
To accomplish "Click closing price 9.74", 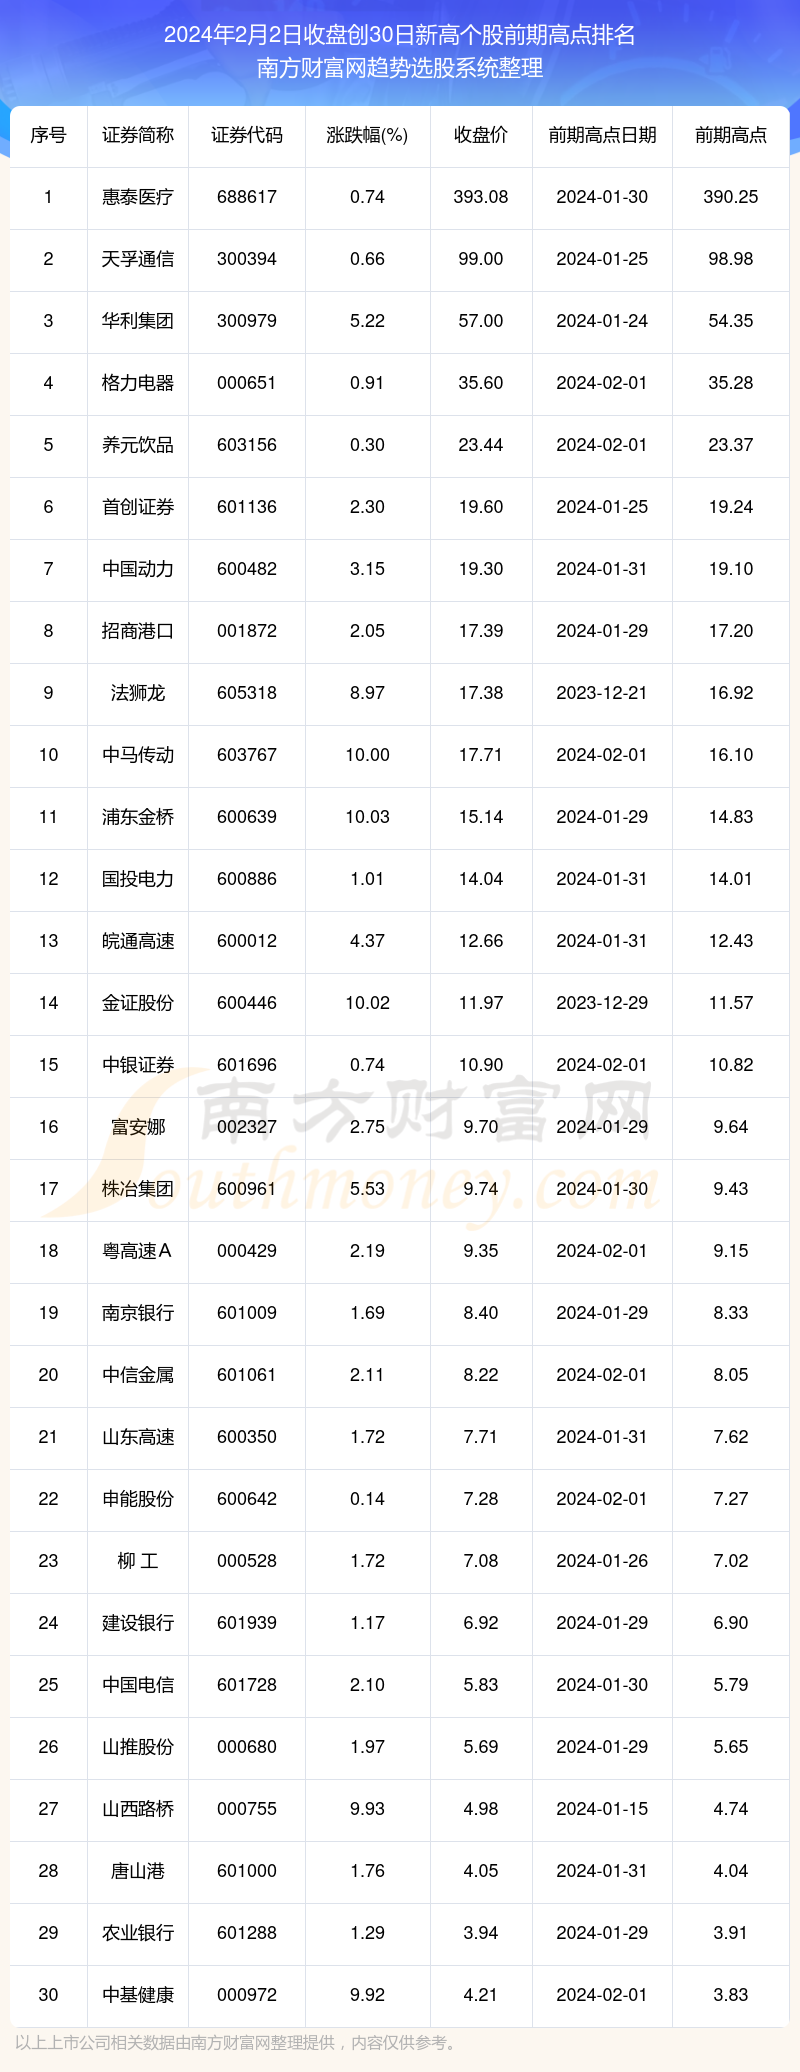I will coord(481,1189).
